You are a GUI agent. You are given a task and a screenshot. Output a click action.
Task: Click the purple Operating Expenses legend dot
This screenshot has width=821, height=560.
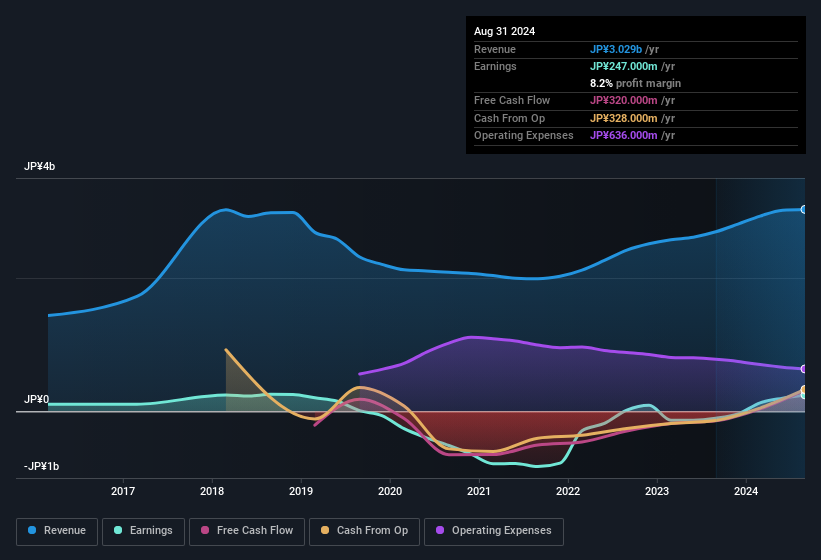pos(440,531)
